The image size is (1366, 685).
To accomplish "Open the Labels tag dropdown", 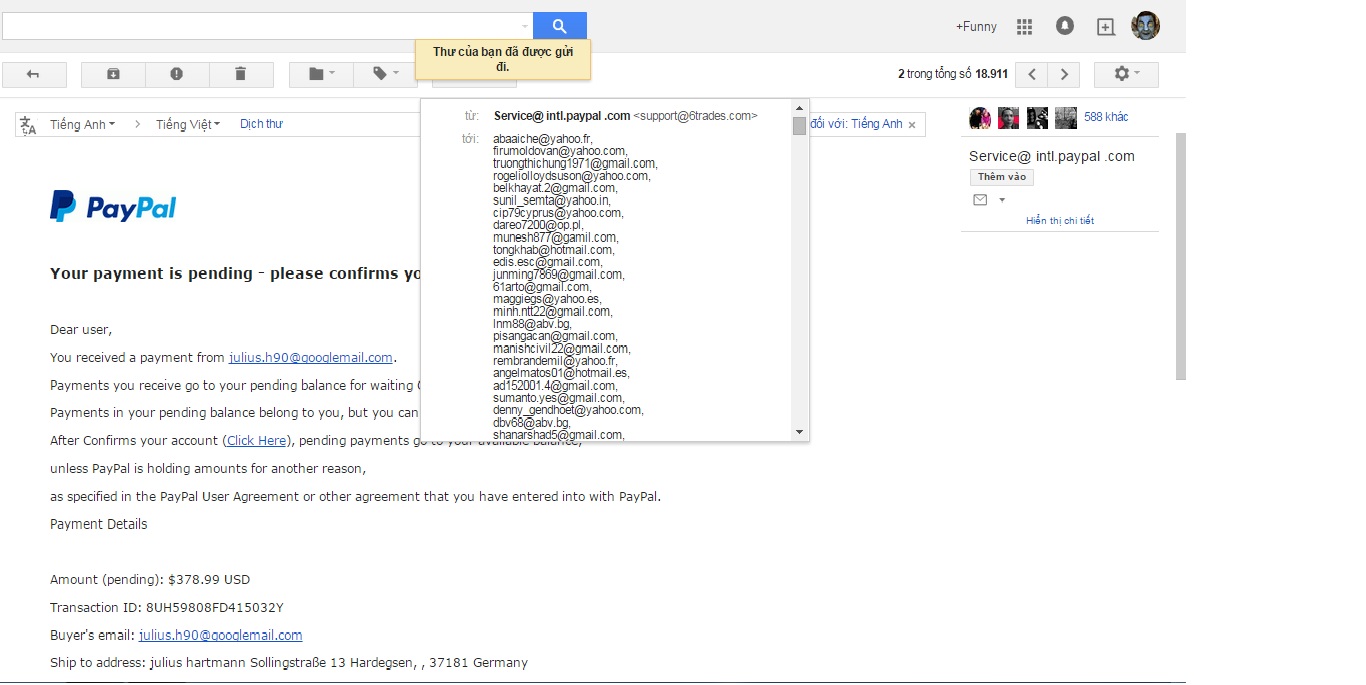I will (386, 74).
